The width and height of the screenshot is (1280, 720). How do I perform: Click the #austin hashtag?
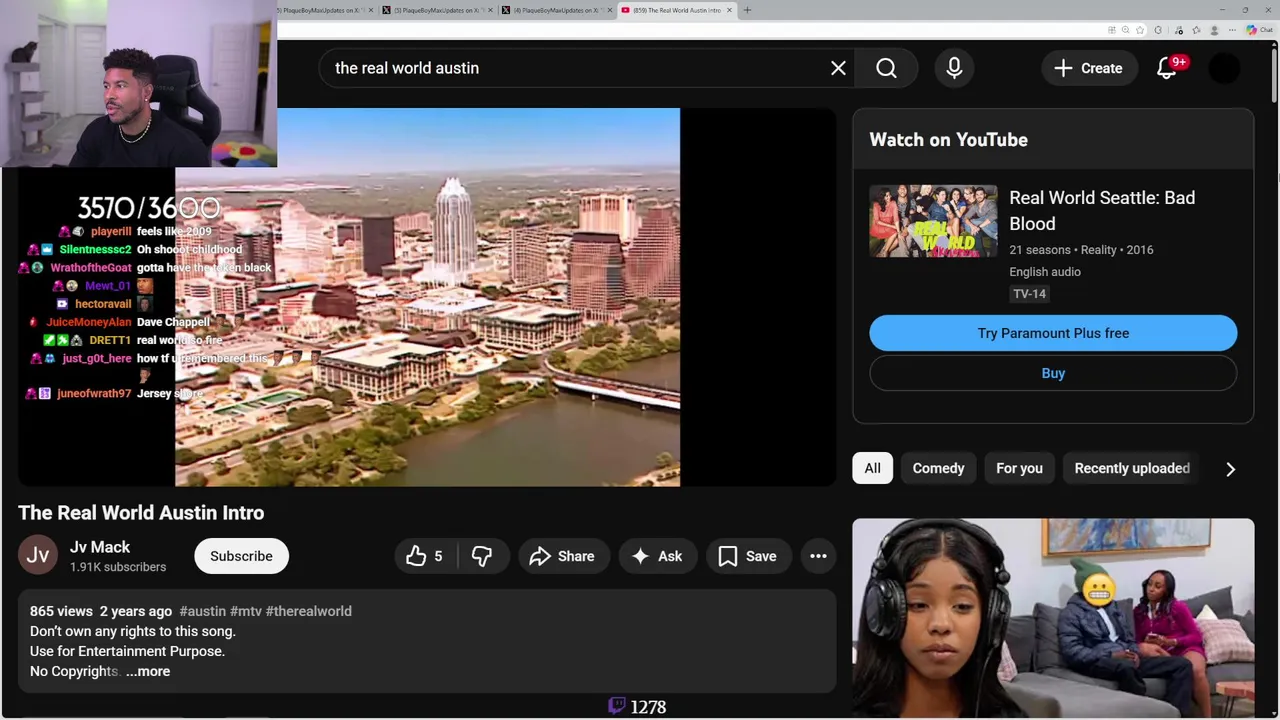(x=202, y=611)
